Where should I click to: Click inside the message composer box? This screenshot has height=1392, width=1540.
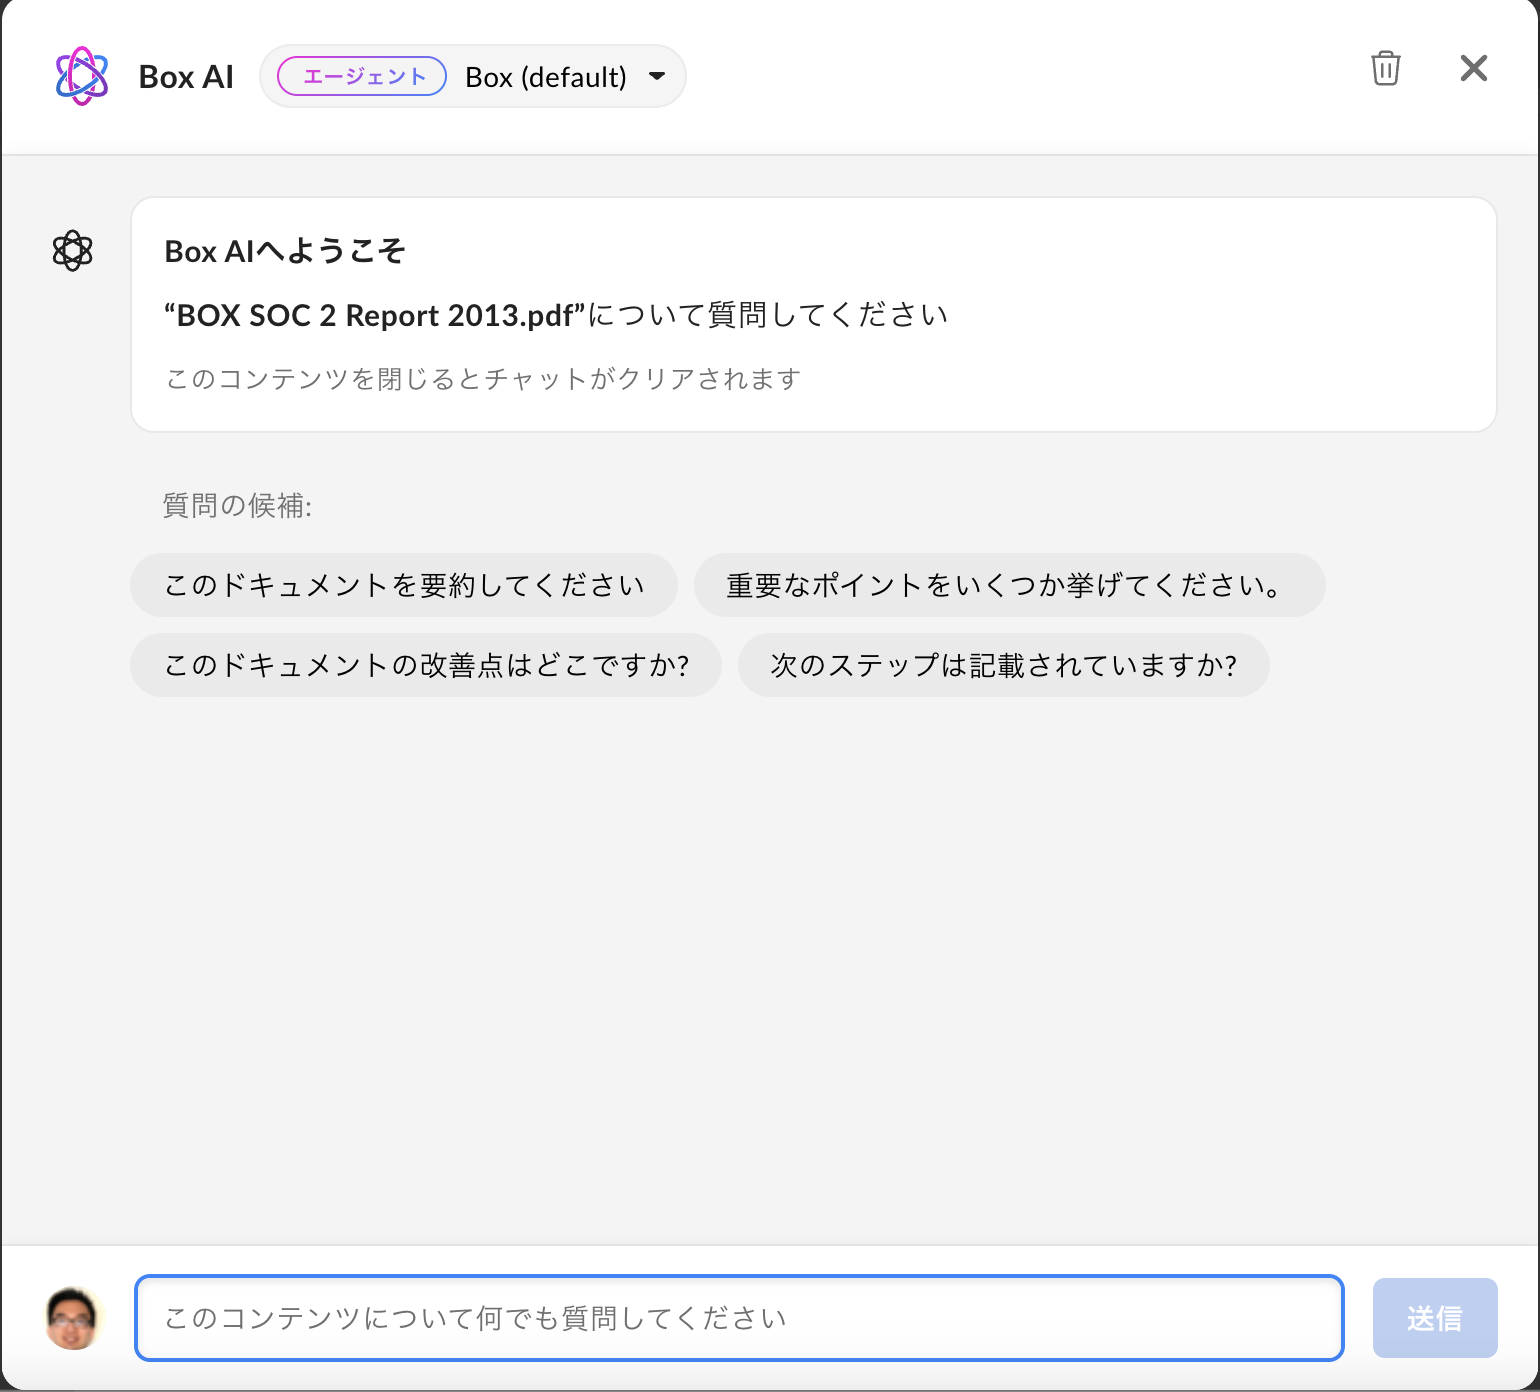[740, 1318]
